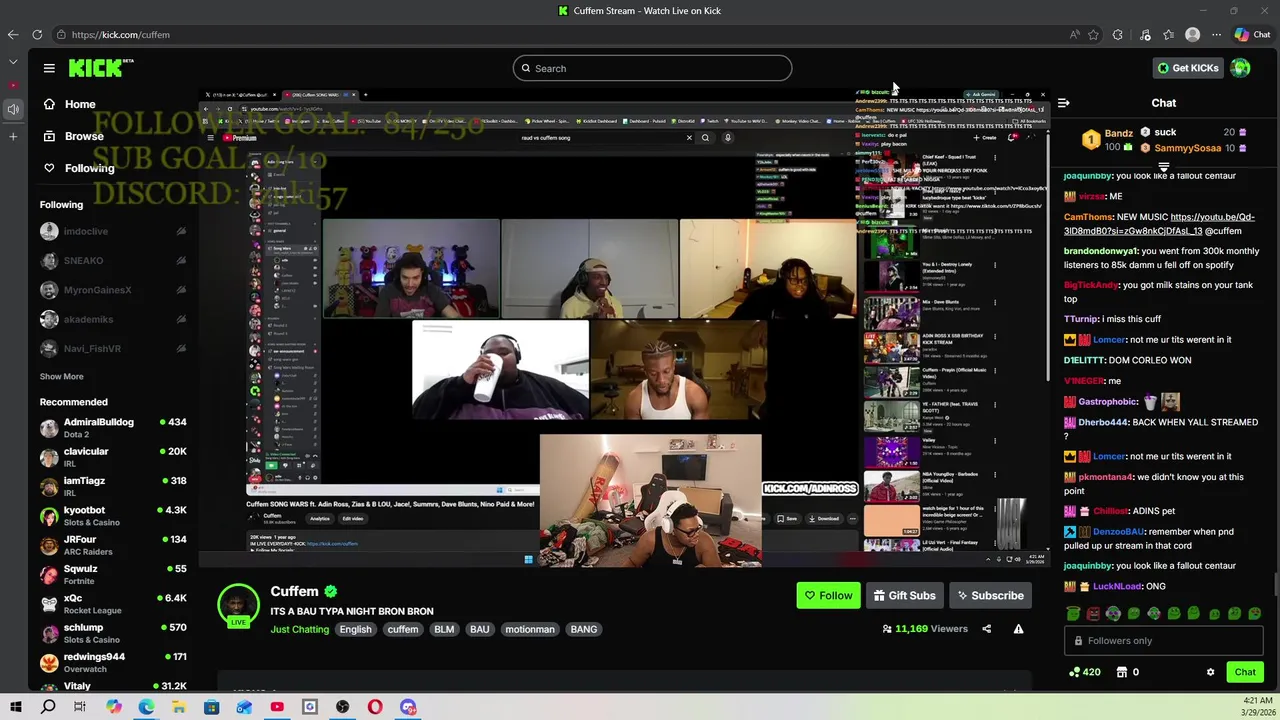Go to Home in Kick sidebar
The height and width of the screenshot is (720, 1280).
pyautogui.click(x=69, y=104)
